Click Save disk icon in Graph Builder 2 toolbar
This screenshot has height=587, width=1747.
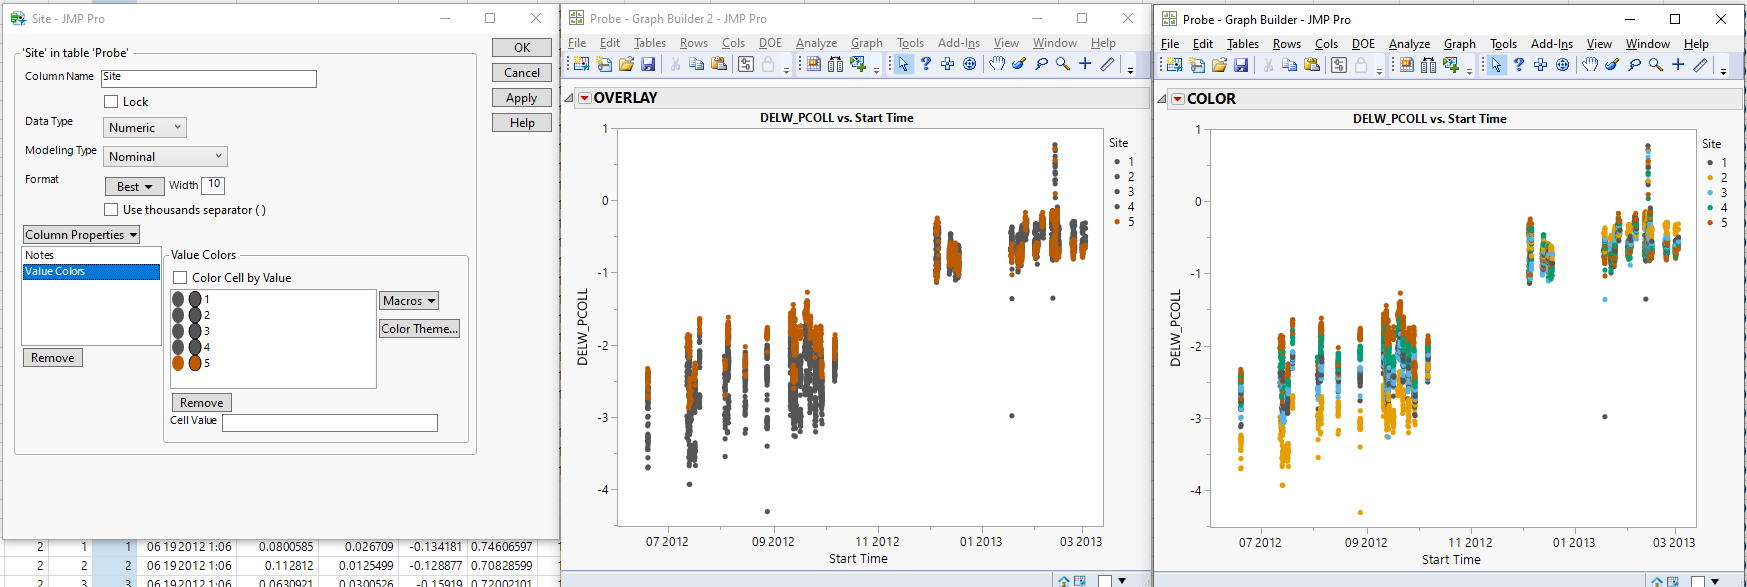(648, 64)
